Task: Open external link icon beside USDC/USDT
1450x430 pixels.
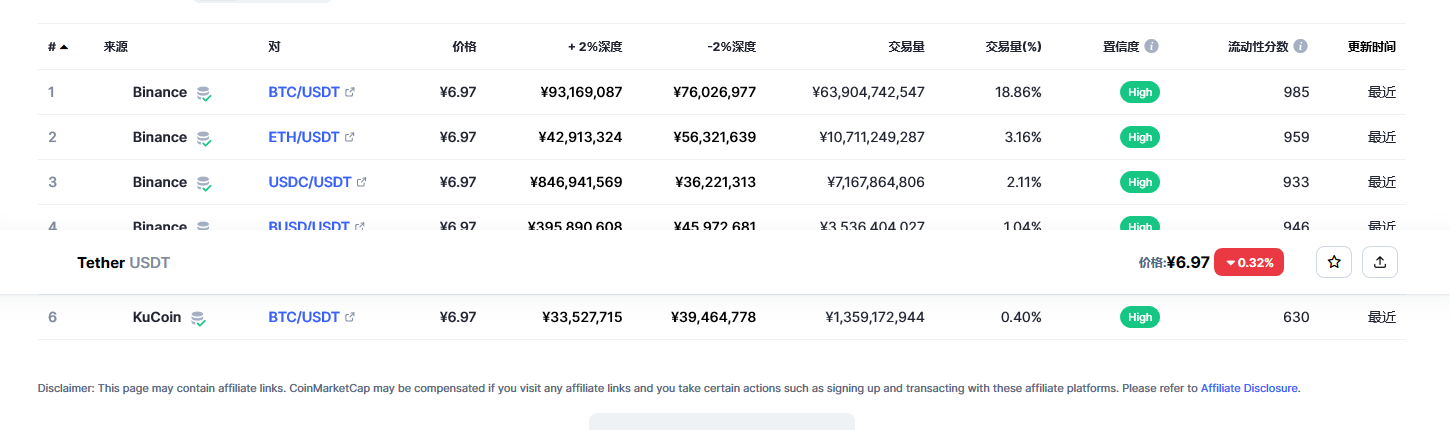Action: tap(362, 182)
